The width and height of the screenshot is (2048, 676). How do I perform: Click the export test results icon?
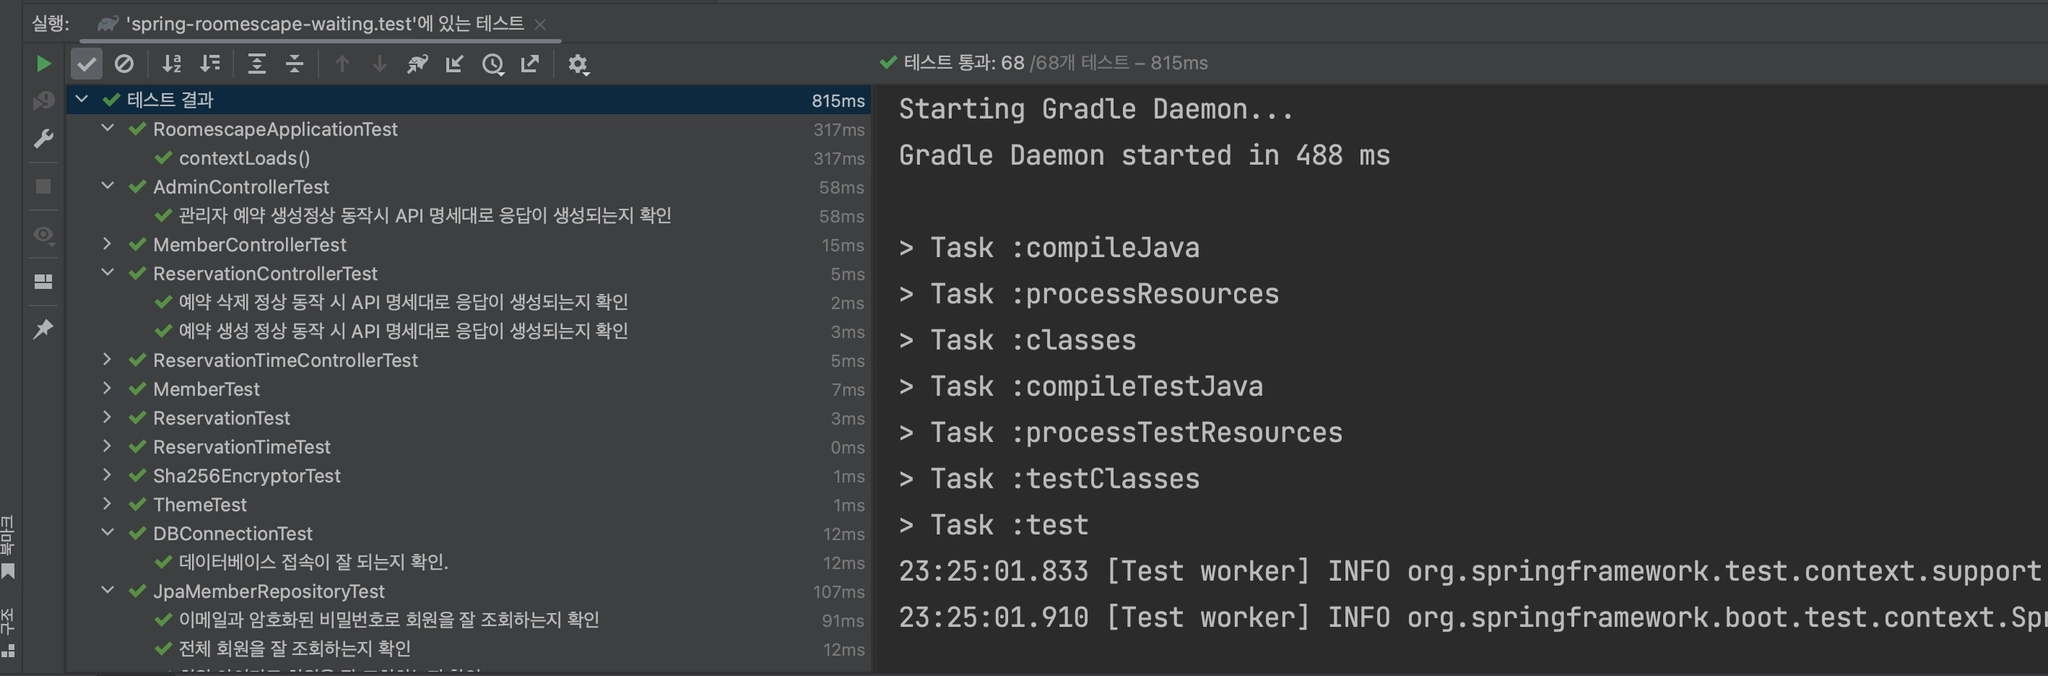point(531,64)
